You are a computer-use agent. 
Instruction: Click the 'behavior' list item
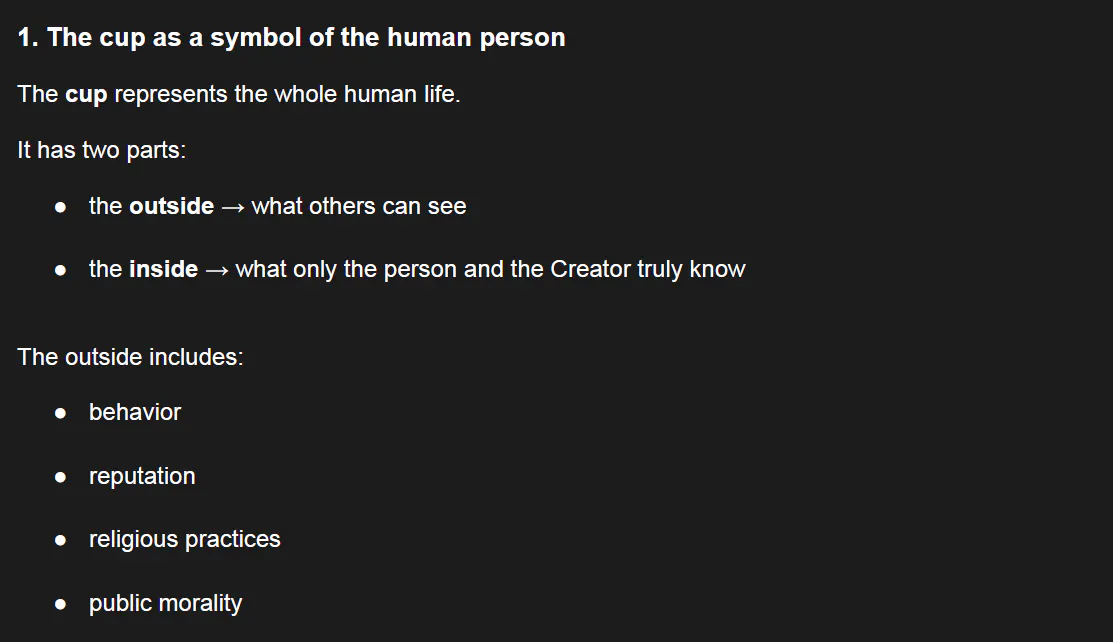point(135,413)
